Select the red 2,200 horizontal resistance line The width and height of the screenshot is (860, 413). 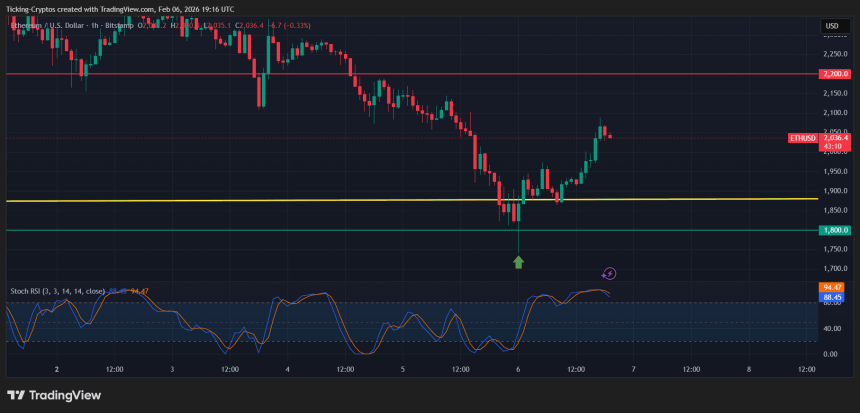click(x=400, y=74)
